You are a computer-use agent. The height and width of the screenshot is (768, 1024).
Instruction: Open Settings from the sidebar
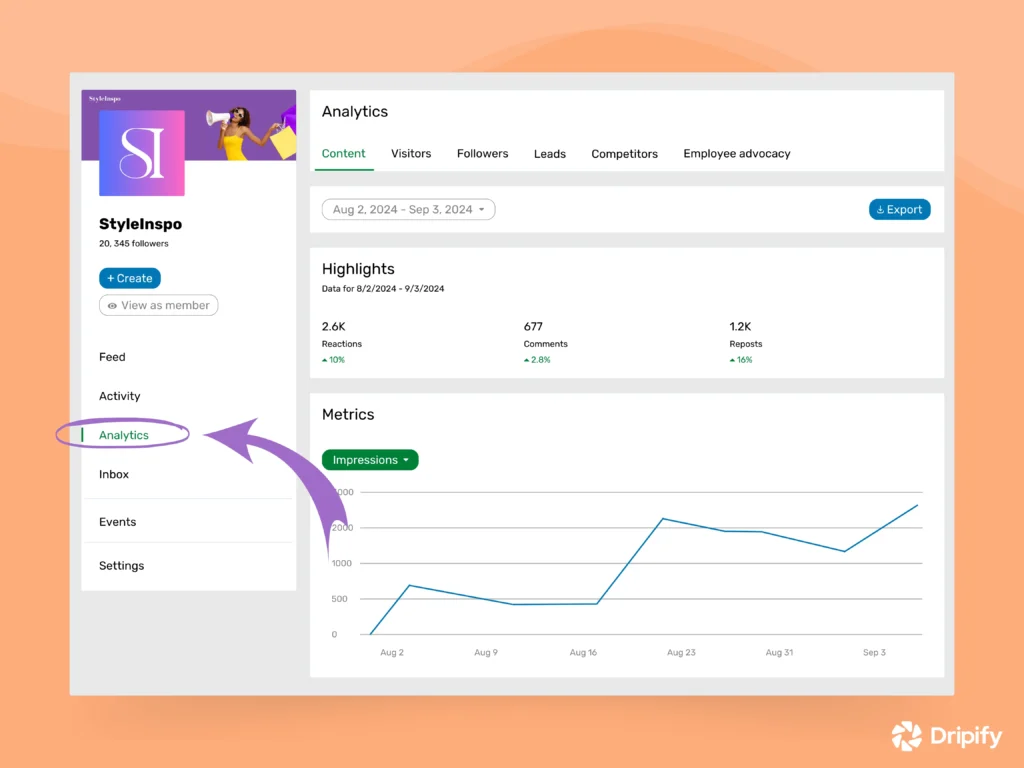click(121, 565)
